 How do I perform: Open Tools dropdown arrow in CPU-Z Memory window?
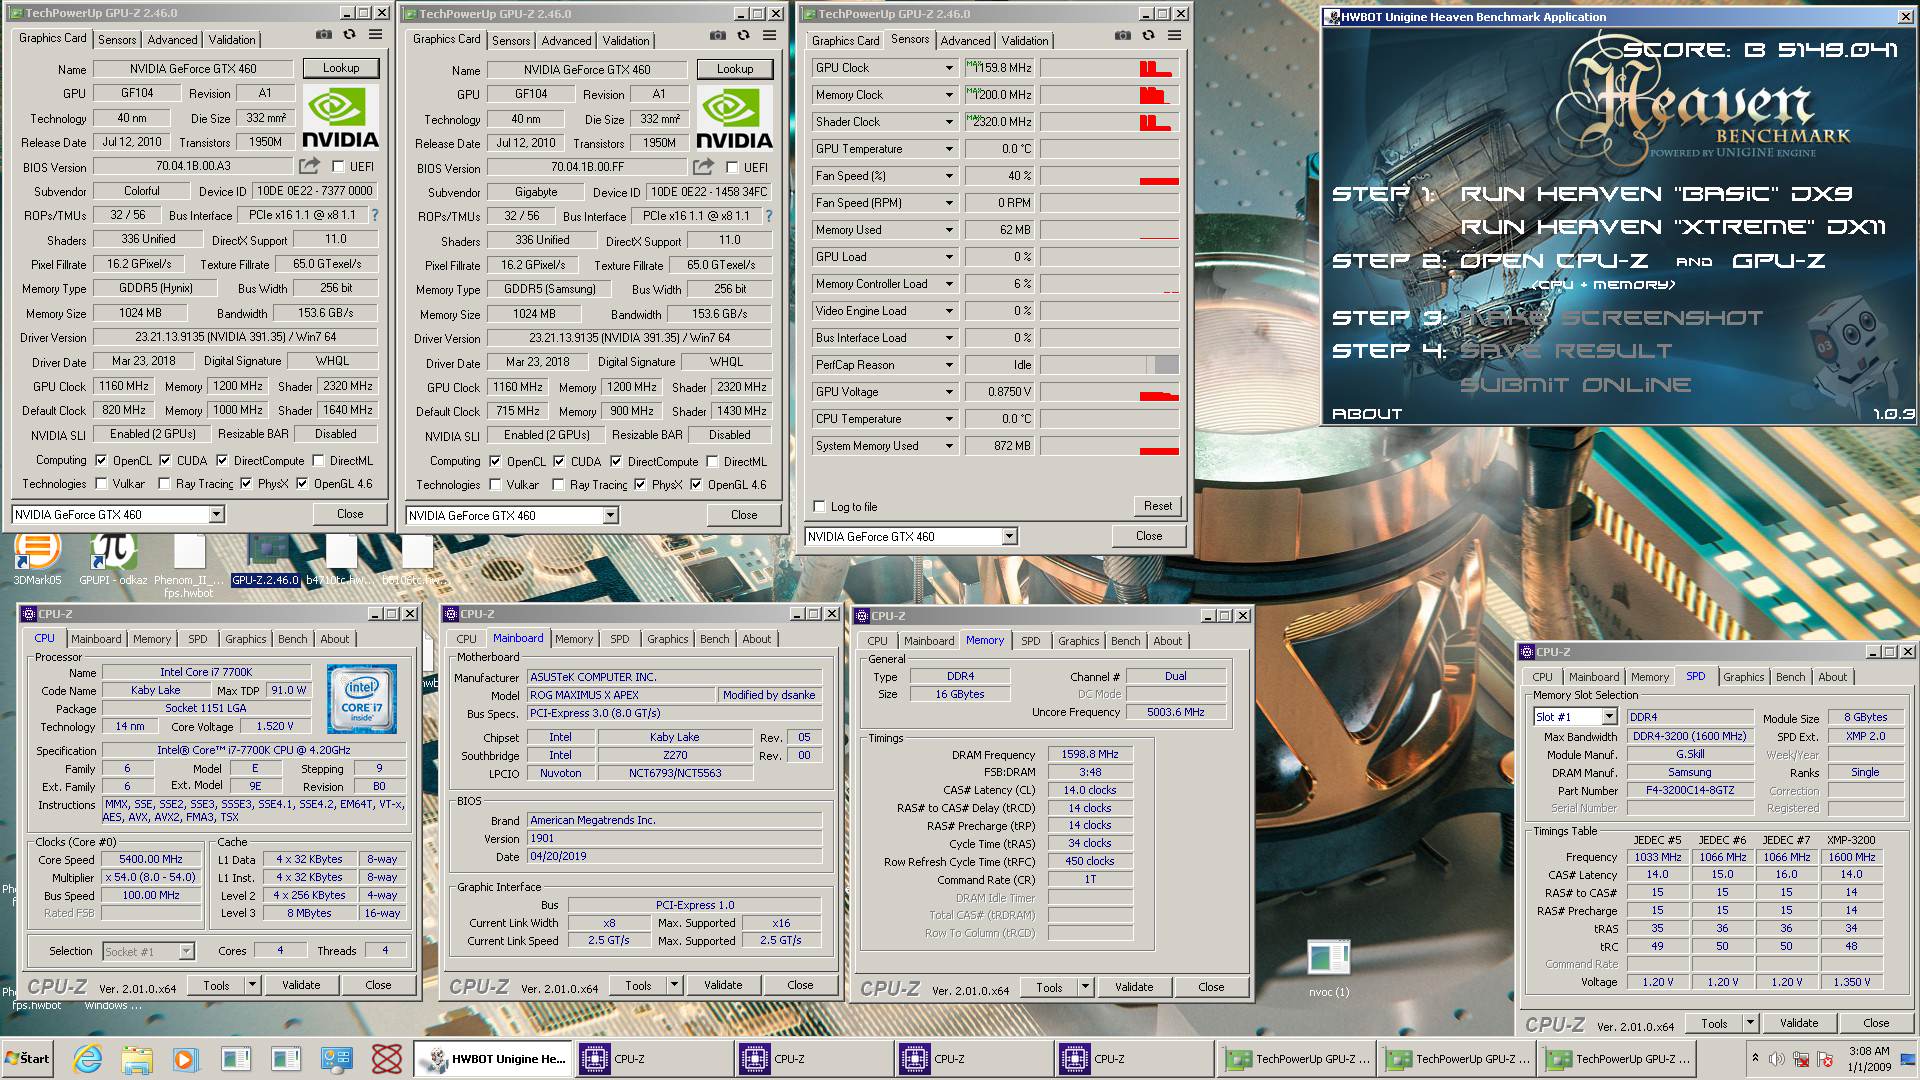click(x=1085, y=987)
